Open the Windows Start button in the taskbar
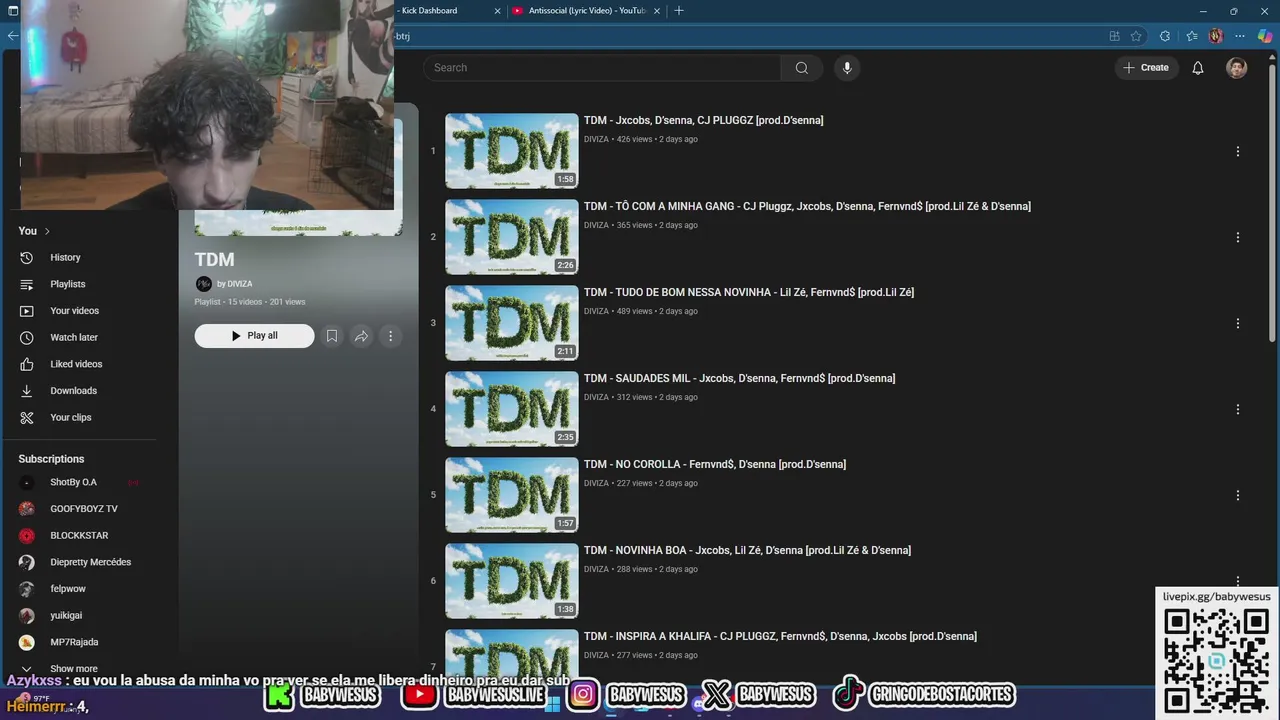This screenshot has height=720, width=1280. pyautogui.click(x=552, y=704)
